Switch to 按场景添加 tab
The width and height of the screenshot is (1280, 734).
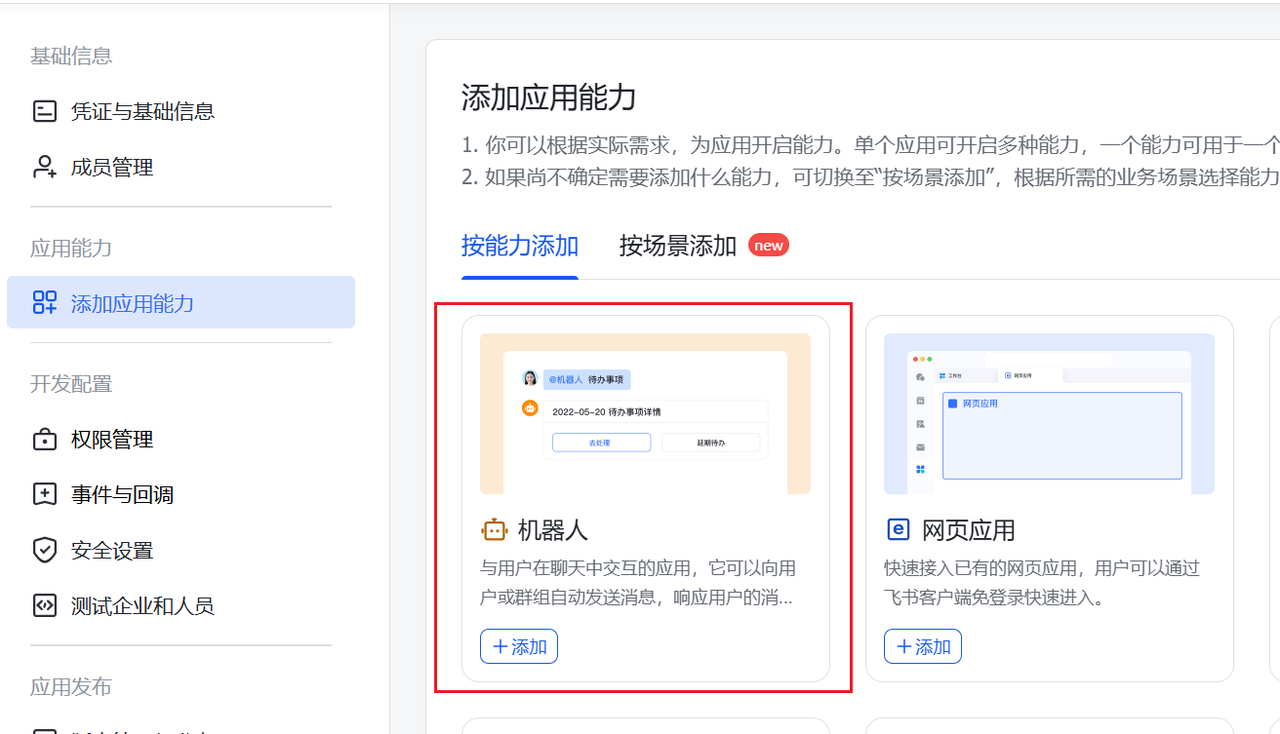[678, 246]
